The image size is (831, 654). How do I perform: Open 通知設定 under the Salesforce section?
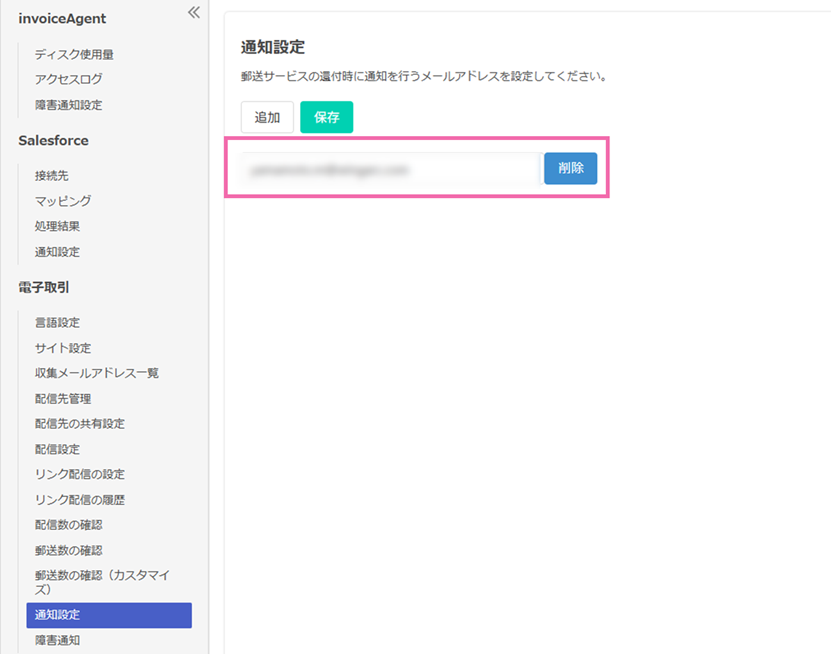point(57,252)
